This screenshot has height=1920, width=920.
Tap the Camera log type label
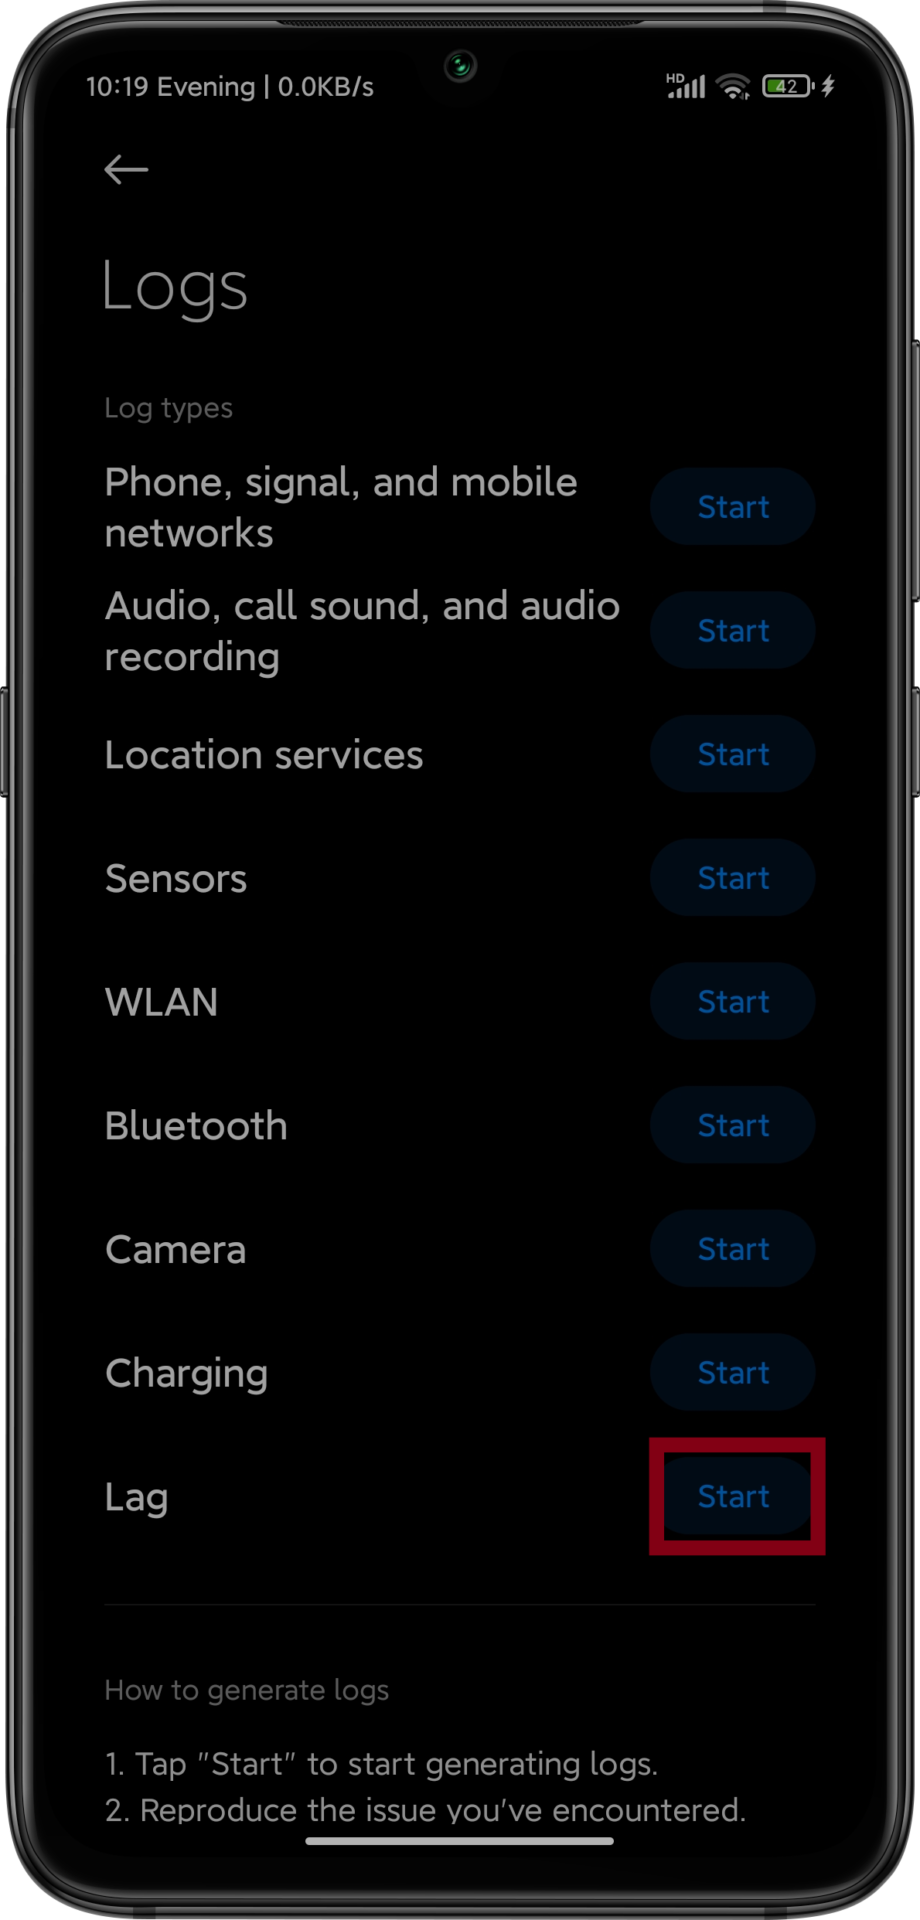pyautogui.click(x=176, y=1250)
